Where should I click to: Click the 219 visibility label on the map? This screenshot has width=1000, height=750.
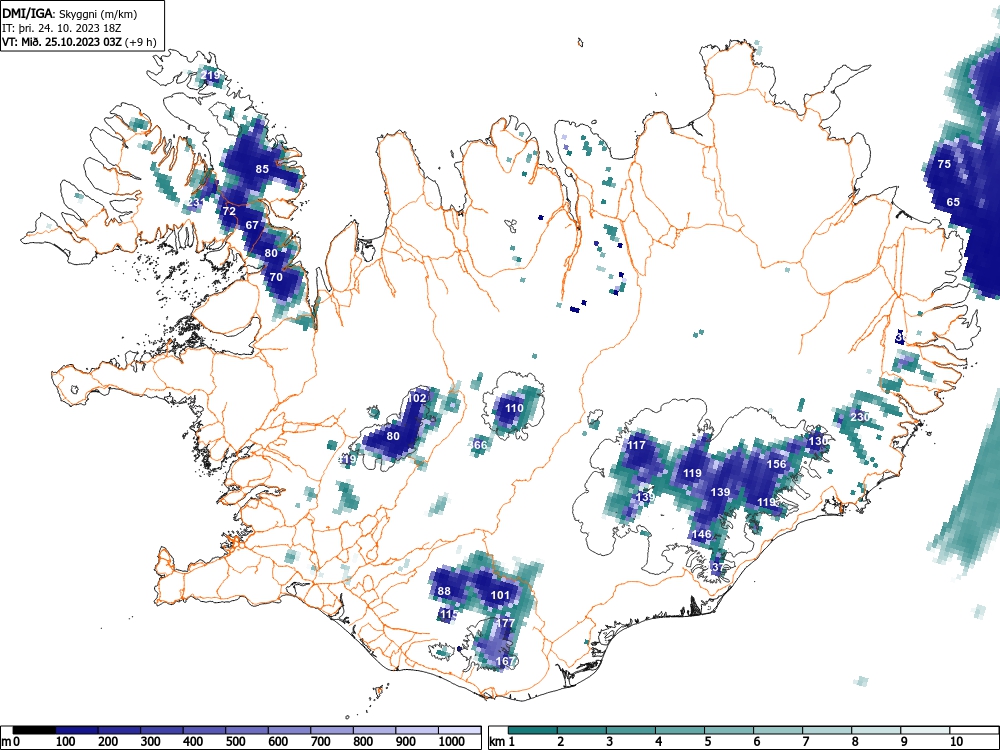[x=210, y=75]
